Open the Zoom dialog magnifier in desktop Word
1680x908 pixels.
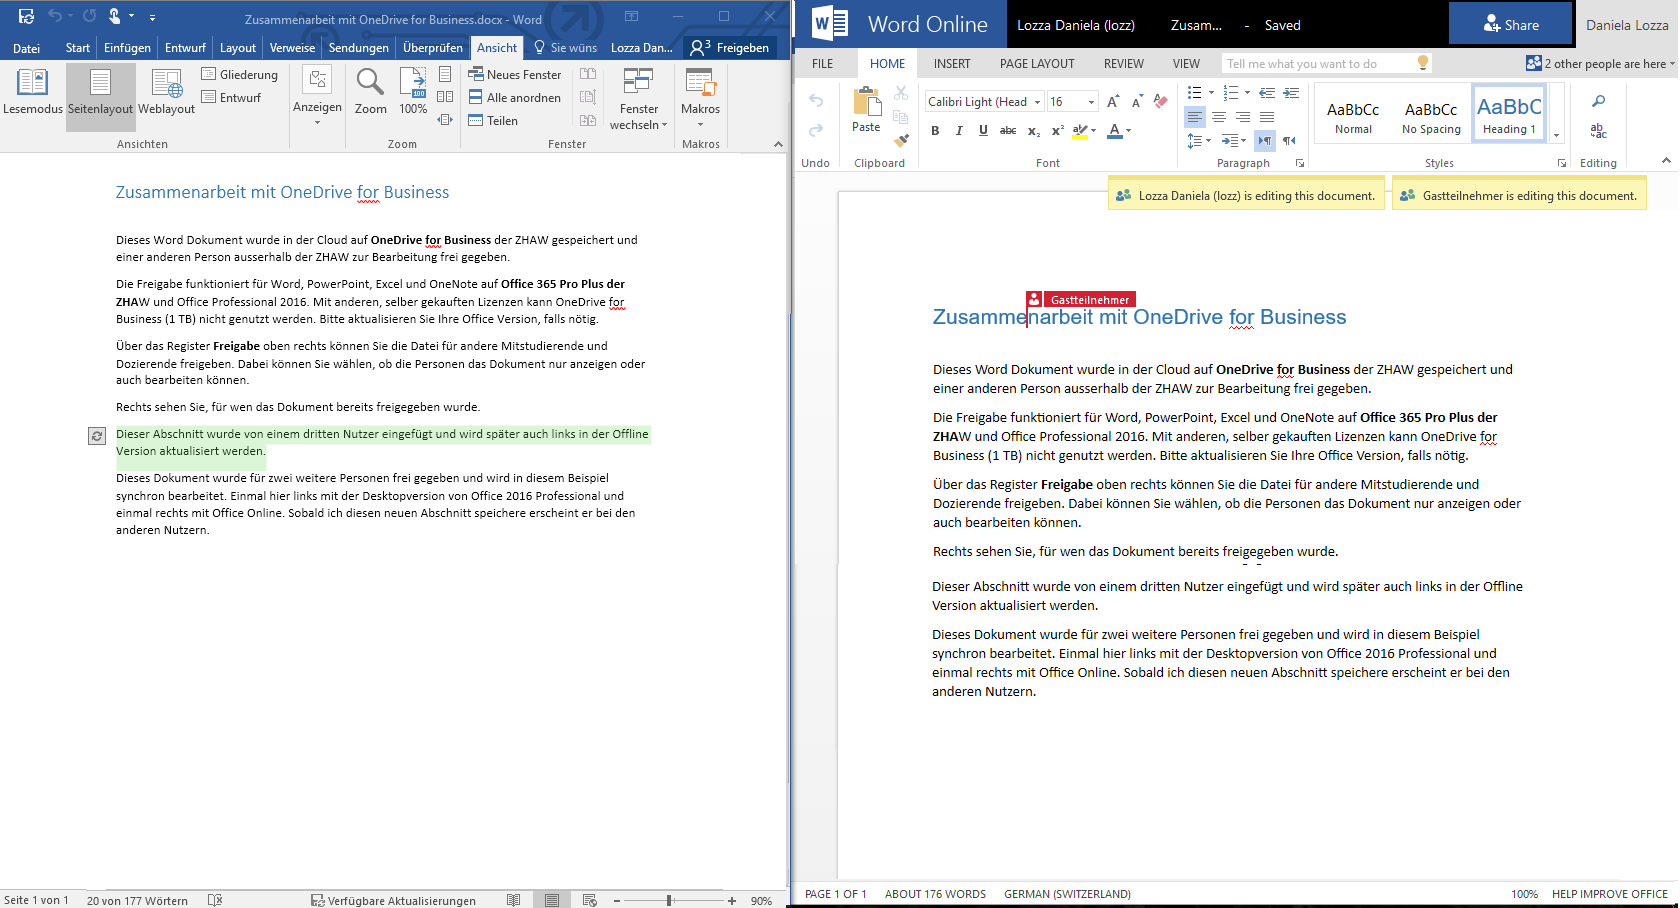370,92
